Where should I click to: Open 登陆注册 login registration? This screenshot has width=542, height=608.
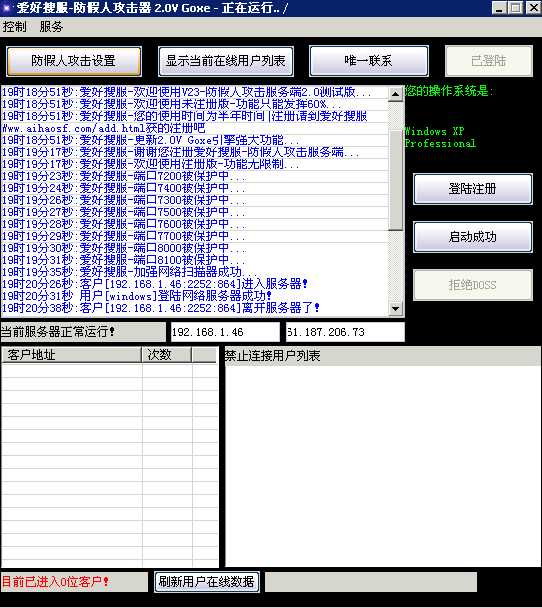(x=473, y=189)
